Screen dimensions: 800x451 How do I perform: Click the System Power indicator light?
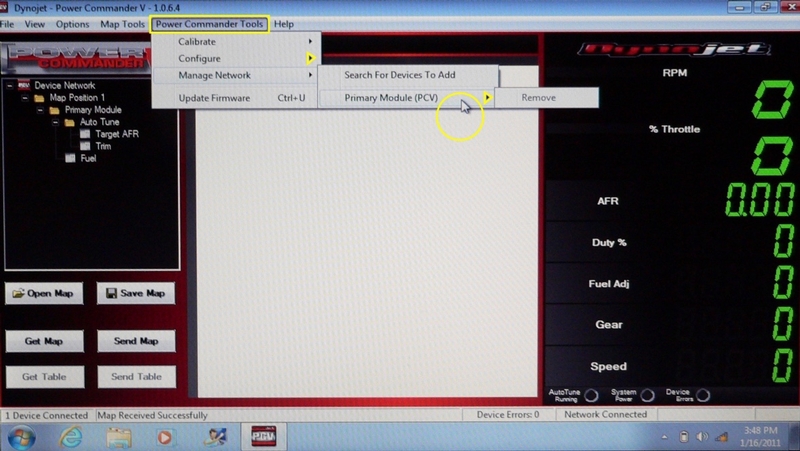pos(647,395)
